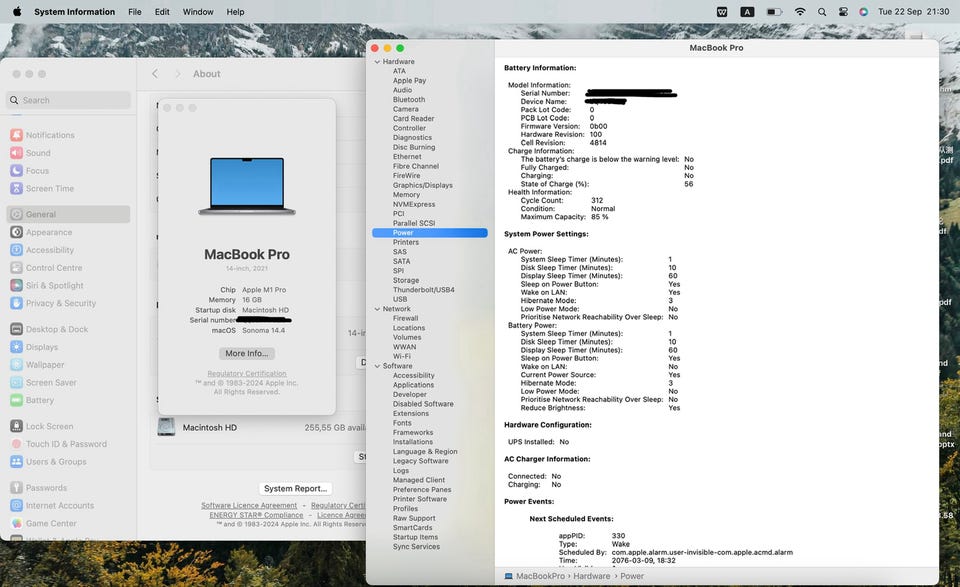Click the Sound icon in System Settings sidebar
Screen dimensions: 960x587
pyautogui.click(x=17, y=152)
